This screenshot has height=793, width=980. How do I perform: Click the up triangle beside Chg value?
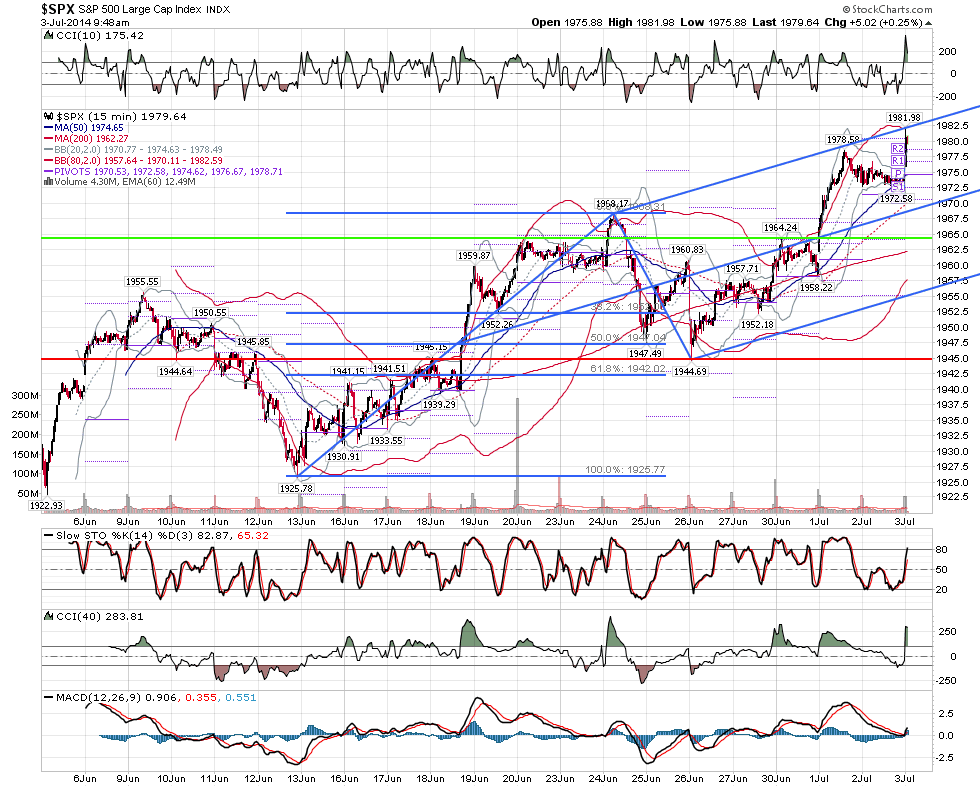tap(928, 23)
